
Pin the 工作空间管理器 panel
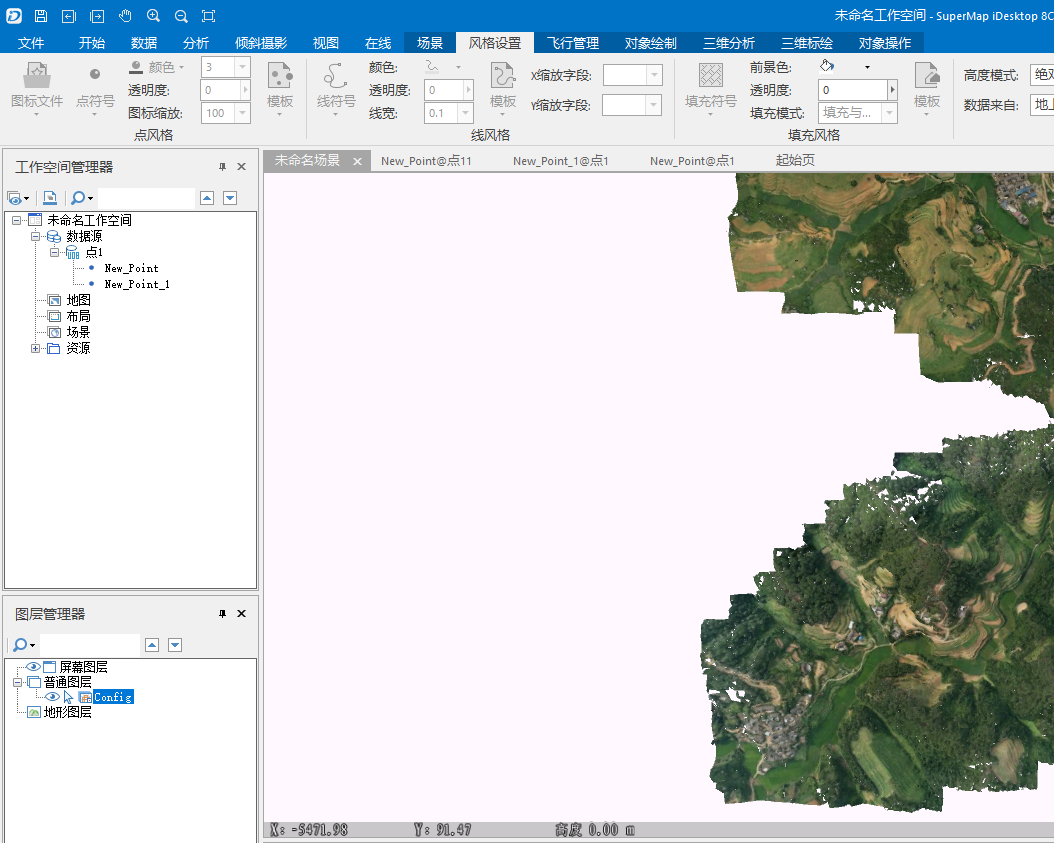[x=222, y=167]
